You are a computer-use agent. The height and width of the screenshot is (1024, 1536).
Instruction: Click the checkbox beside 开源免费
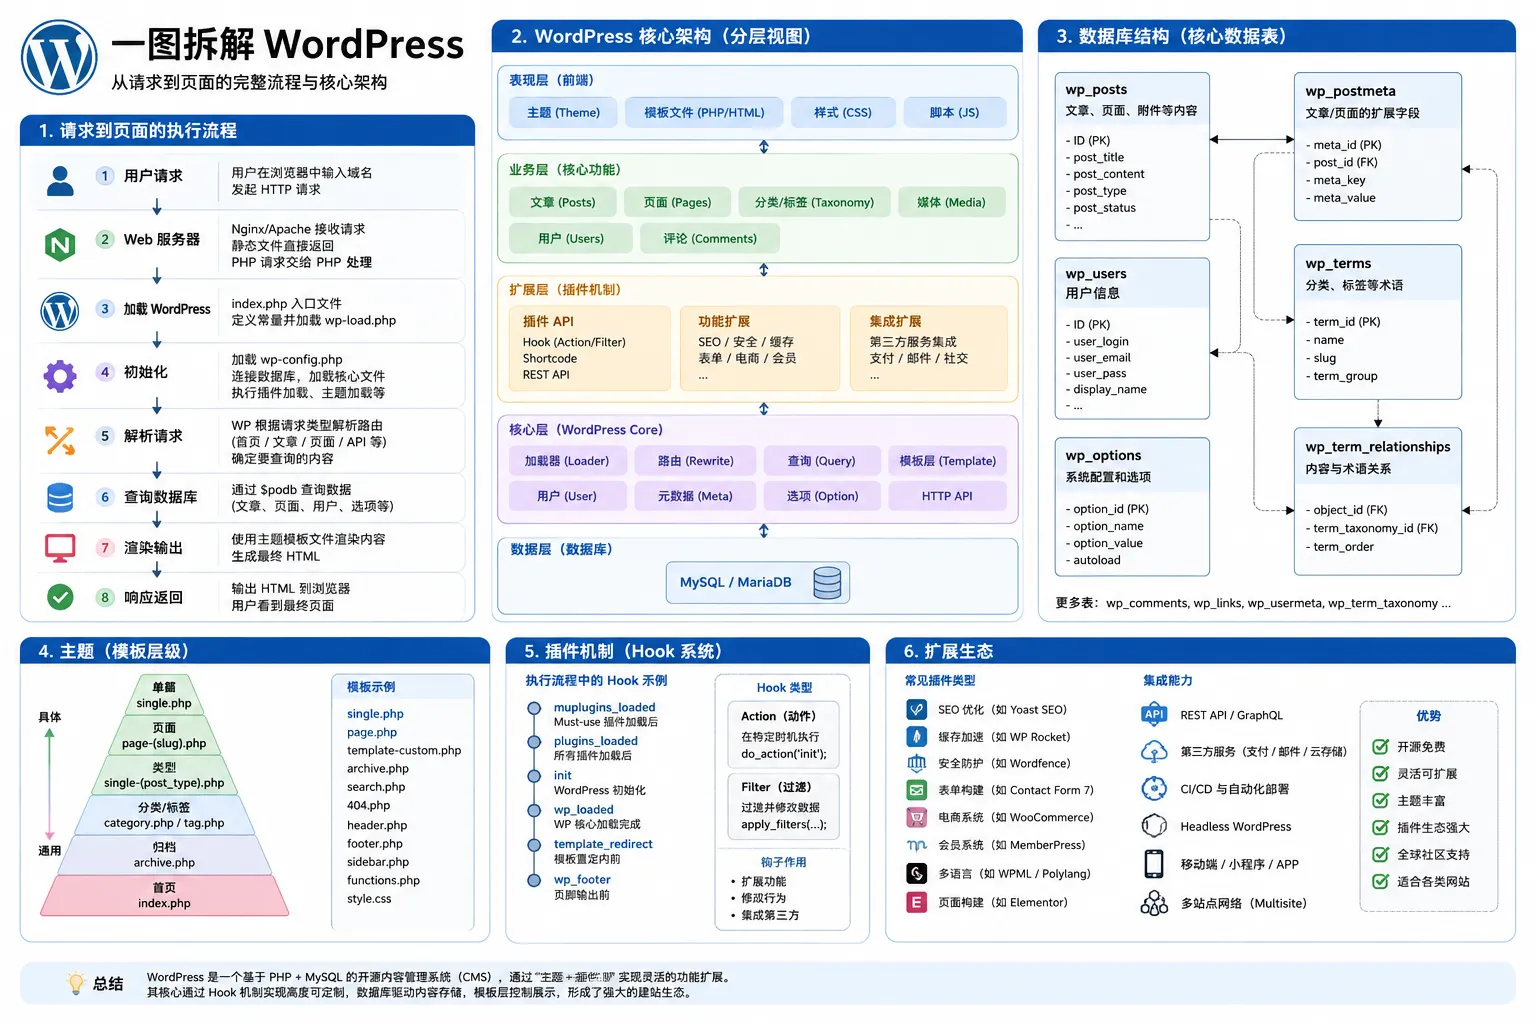pyautogui.click(x=1380, y=747)
